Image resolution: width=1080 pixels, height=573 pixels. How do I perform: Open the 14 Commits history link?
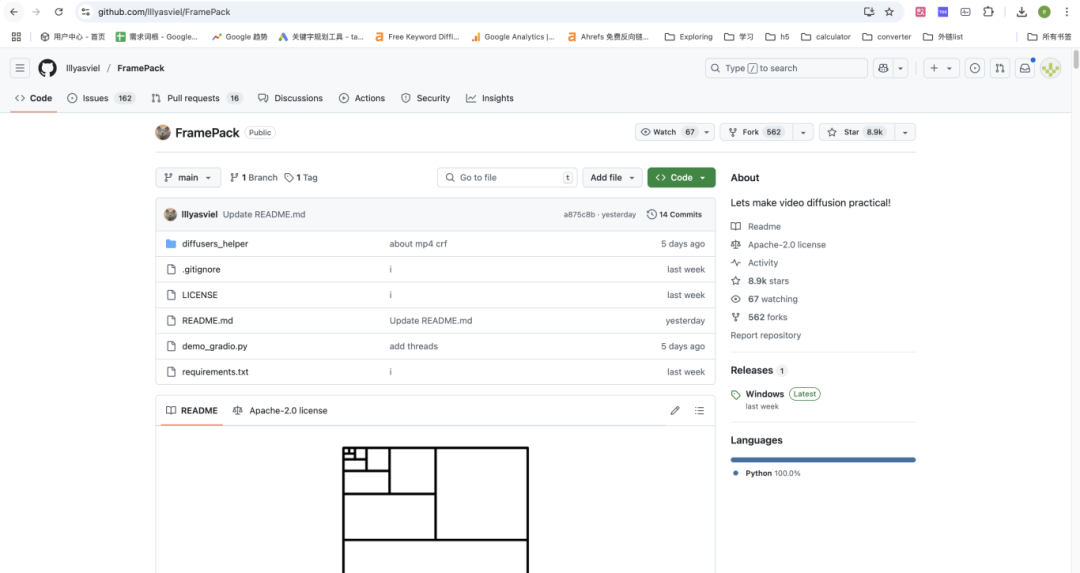coord(675,214)
